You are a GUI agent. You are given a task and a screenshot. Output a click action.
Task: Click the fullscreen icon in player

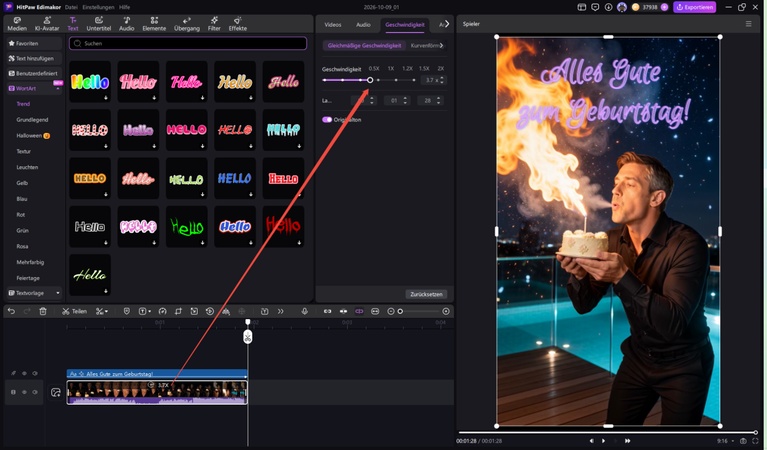pyautogui.click(x=756, y=441)
